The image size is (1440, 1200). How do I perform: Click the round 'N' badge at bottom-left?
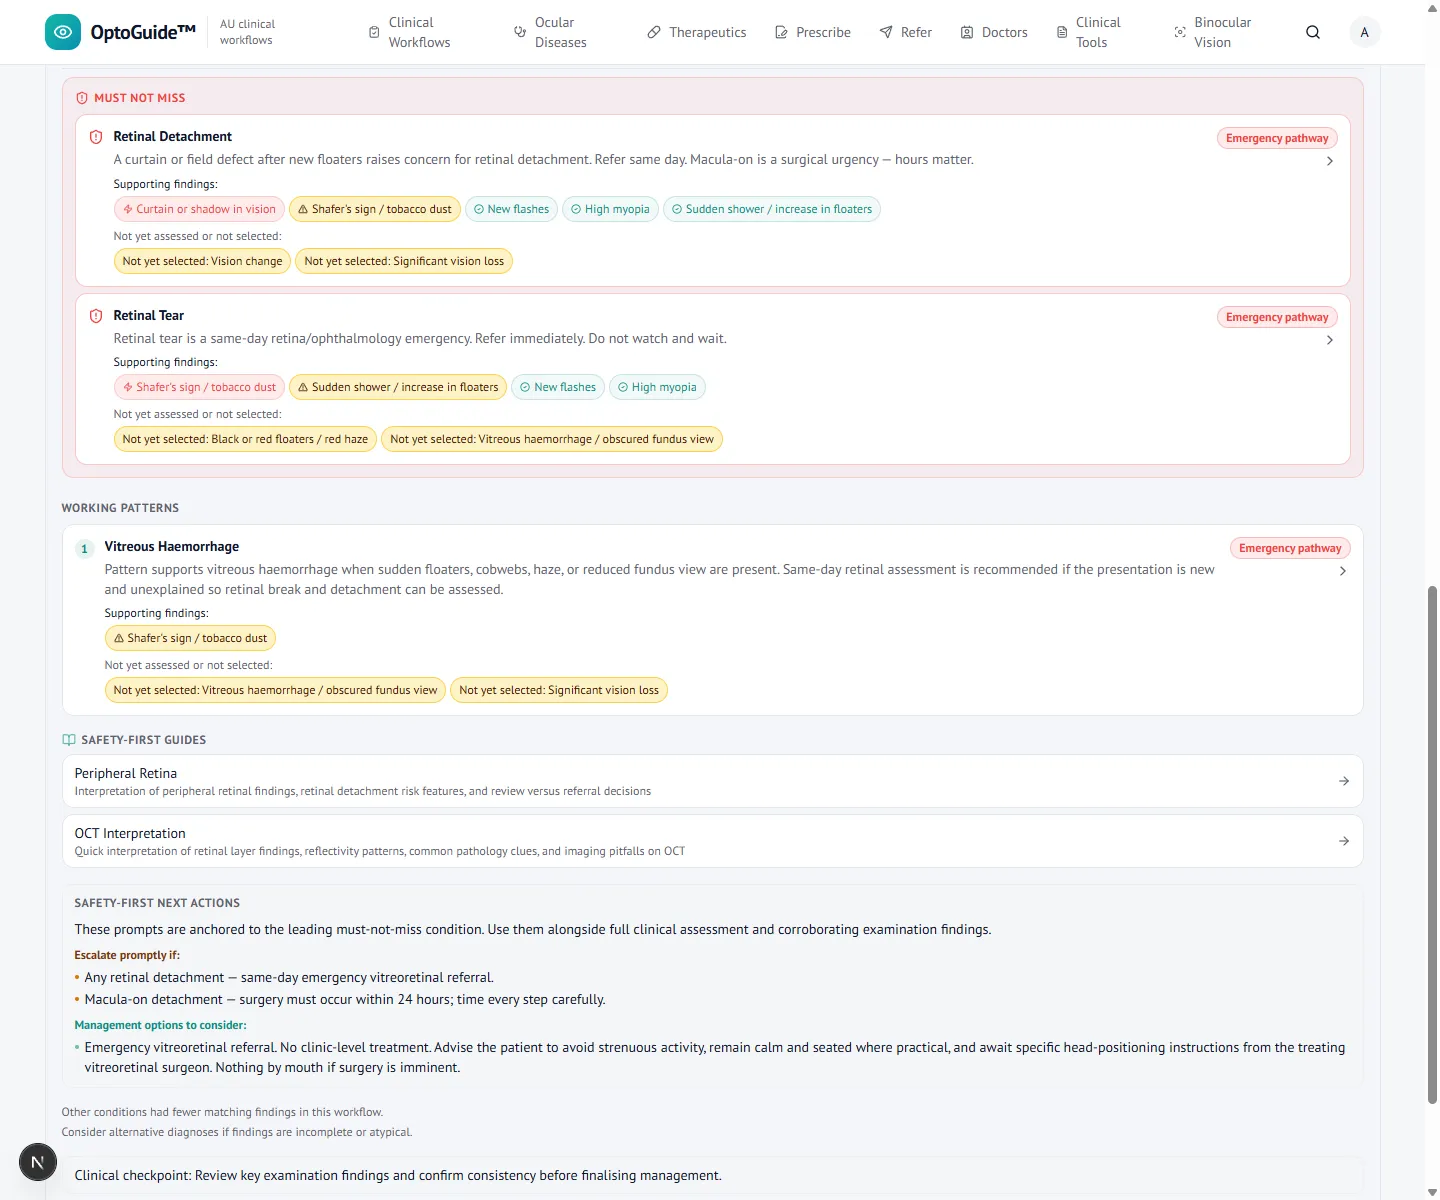38,1162
